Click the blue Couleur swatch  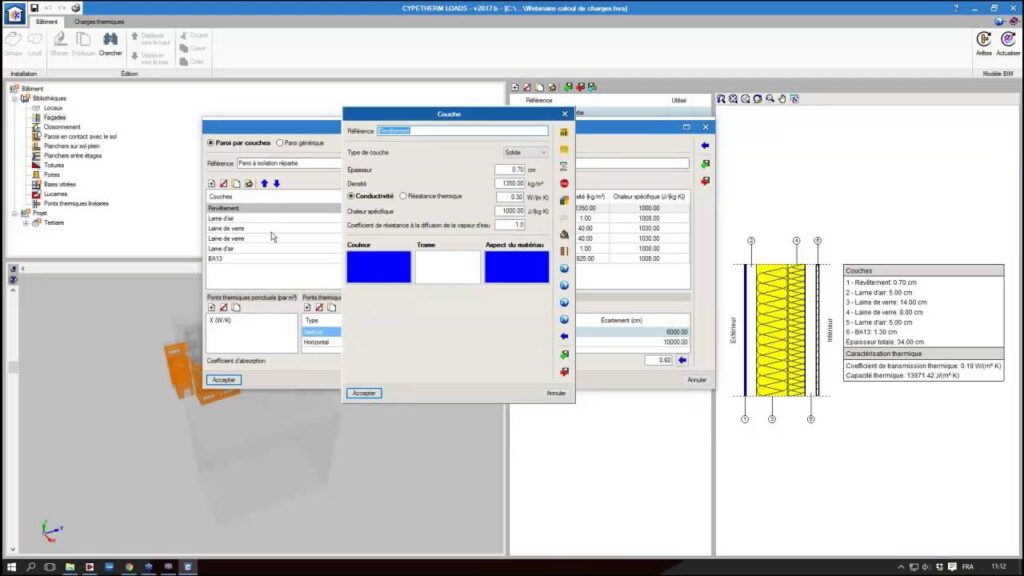click(378, 267)
